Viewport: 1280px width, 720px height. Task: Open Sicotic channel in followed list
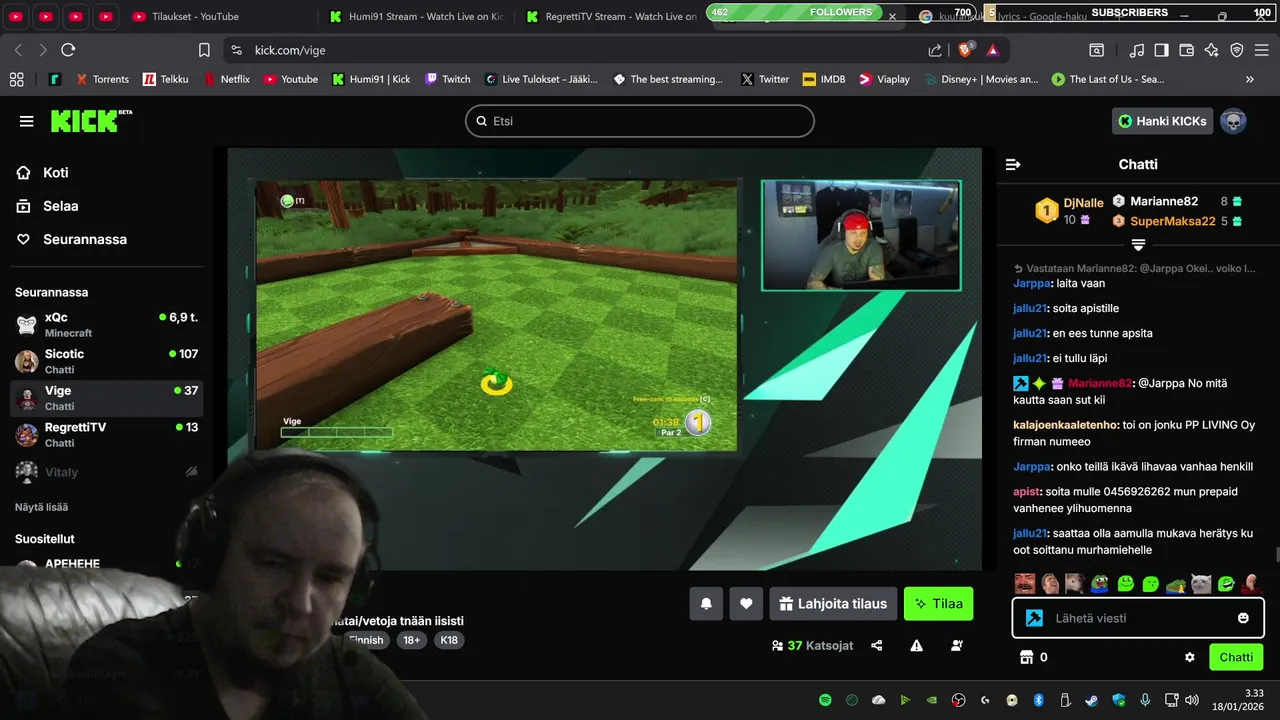point(107,361)
